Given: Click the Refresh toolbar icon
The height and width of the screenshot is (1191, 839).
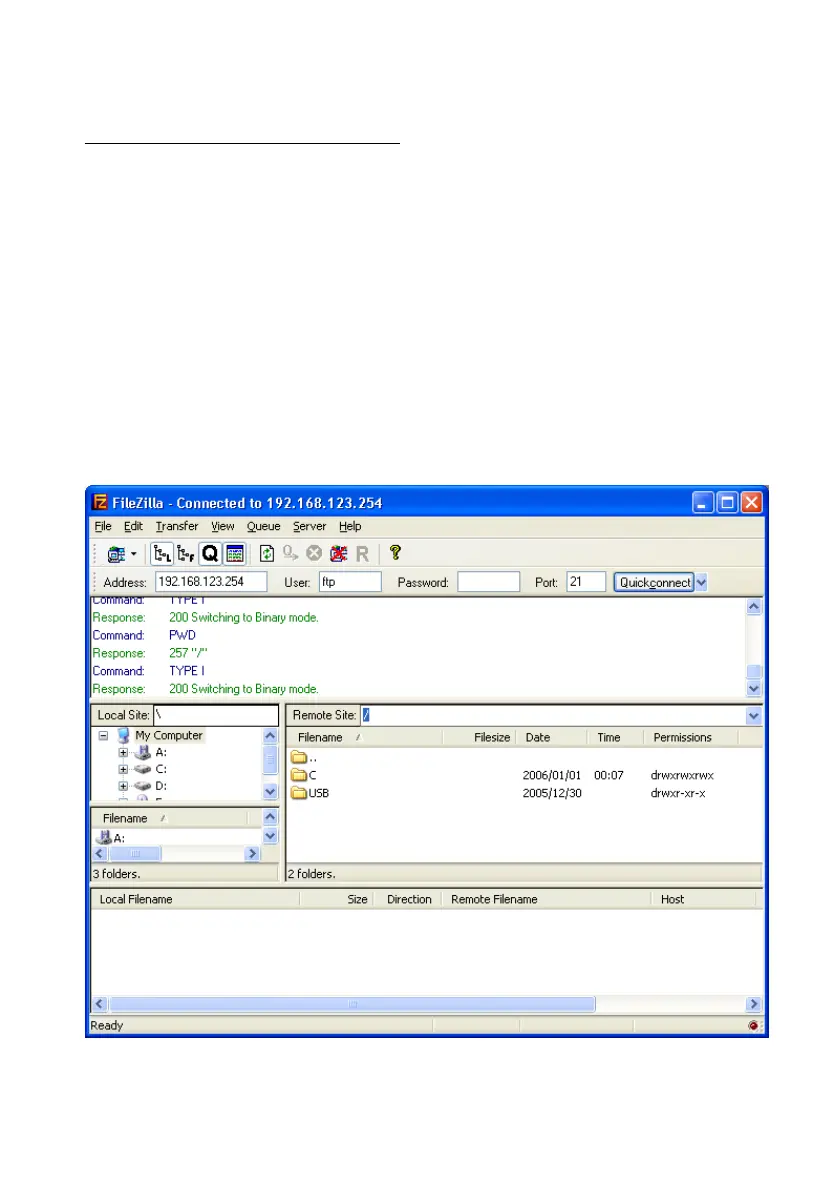Looking at the screenshot, I should (x=267, y=554).
